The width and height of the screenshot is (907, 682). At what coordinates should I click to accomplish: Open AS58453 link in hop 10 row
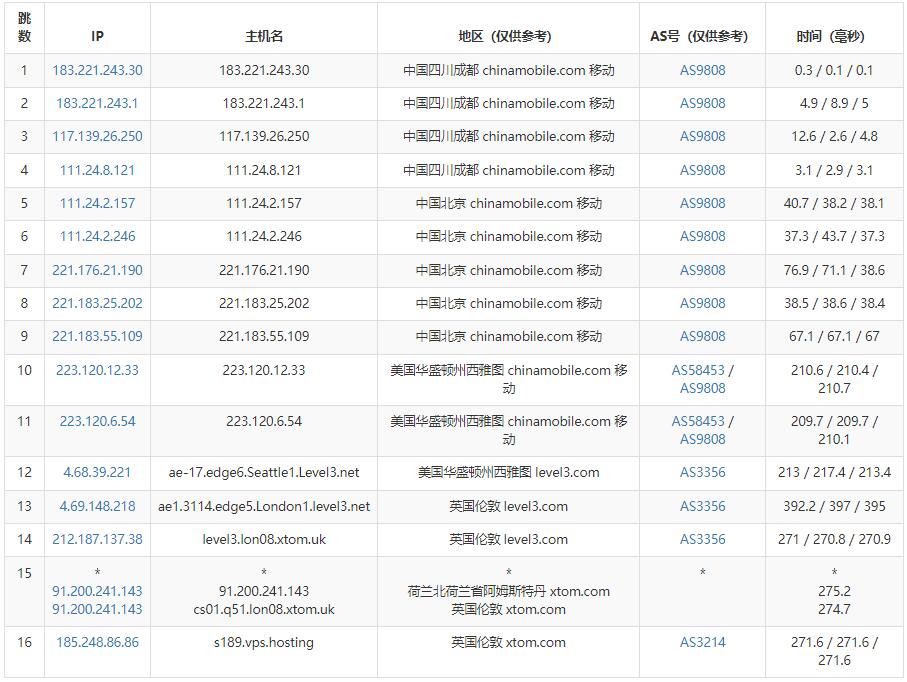[698, 370]
